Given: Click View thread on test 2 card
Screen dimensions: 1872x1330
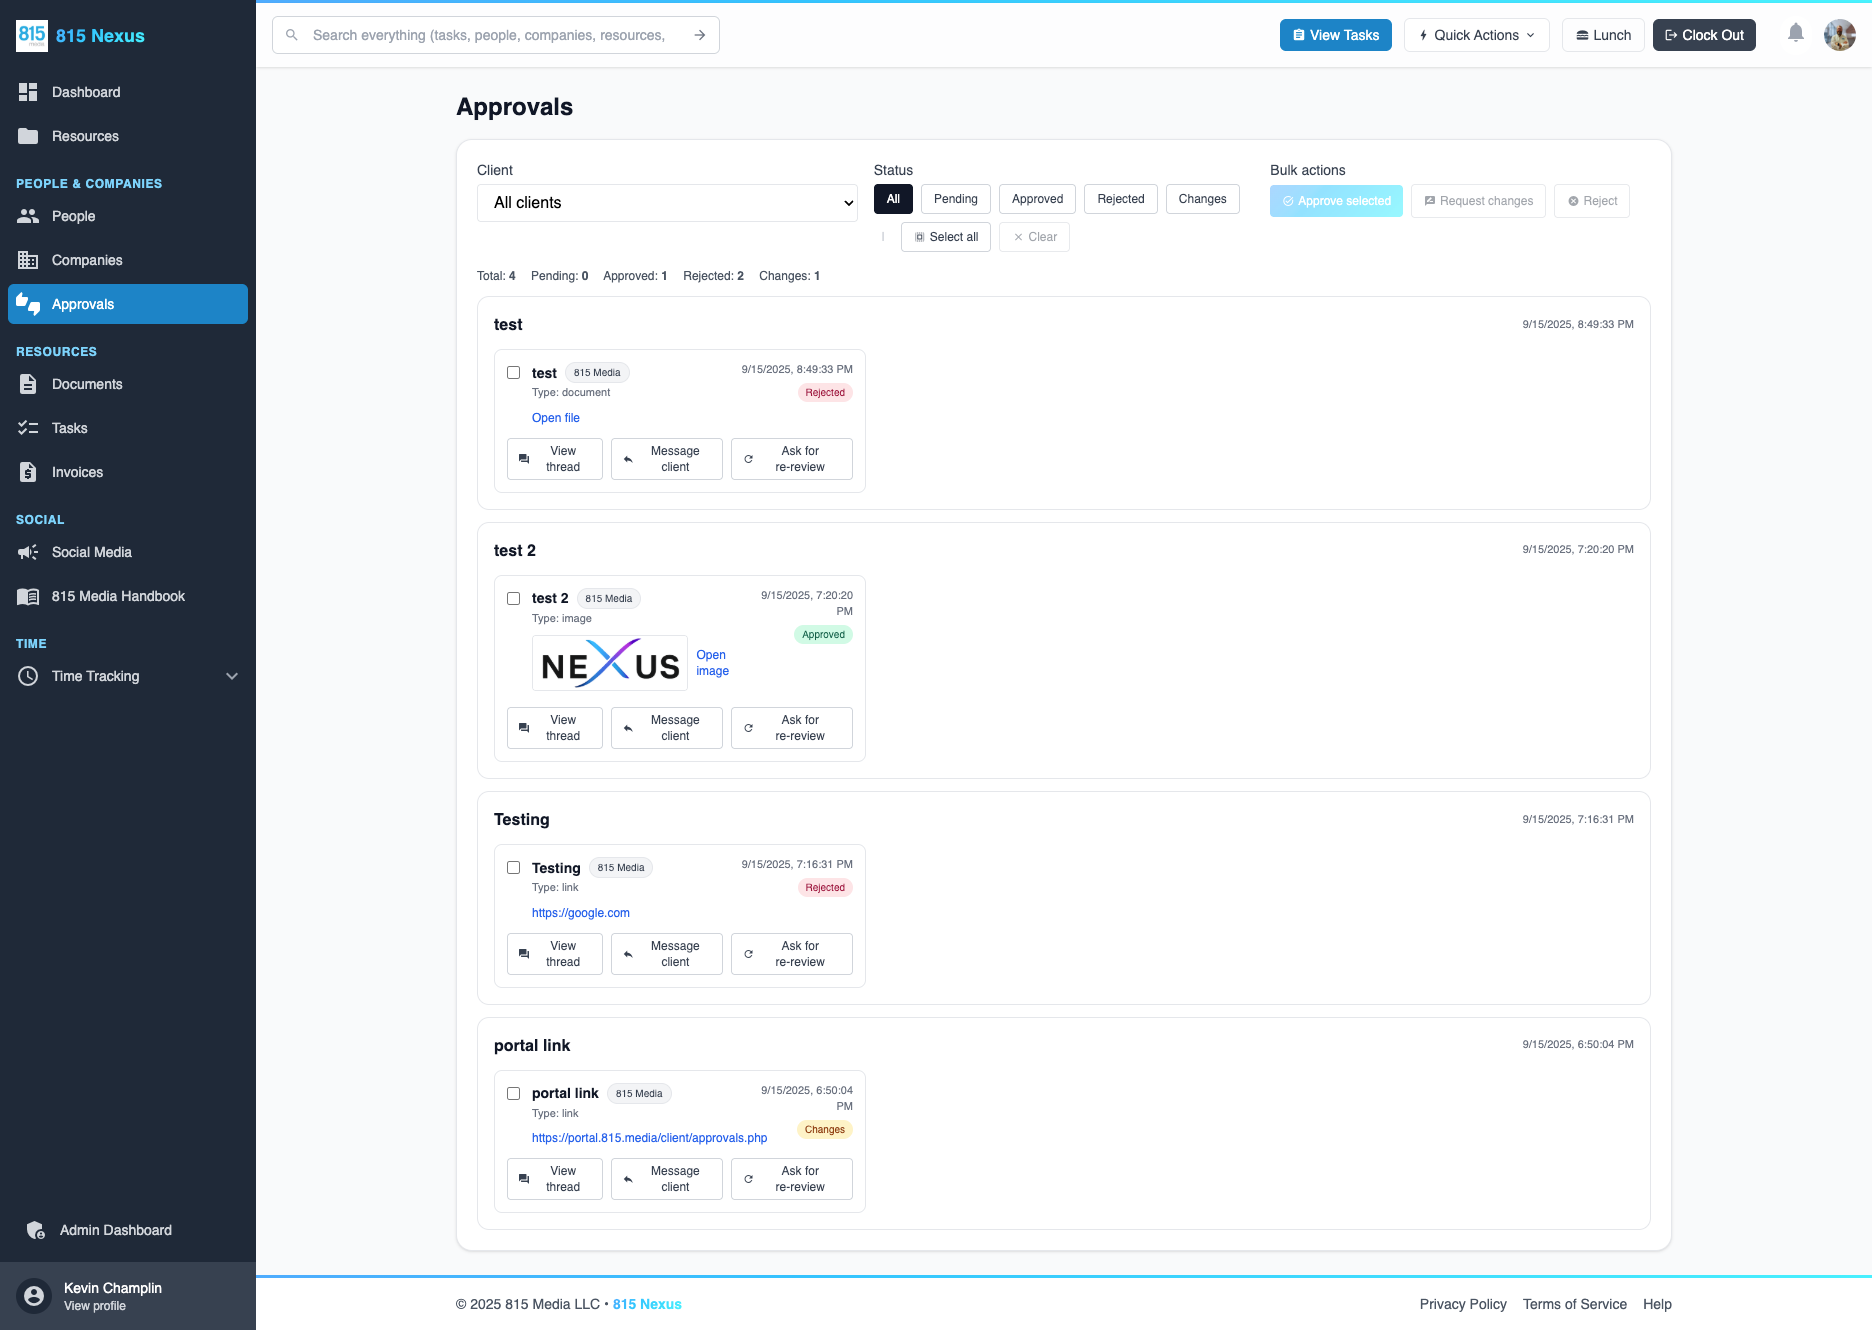Looking at the screenshot, I should pyautogui.click(x=555, y=728).
